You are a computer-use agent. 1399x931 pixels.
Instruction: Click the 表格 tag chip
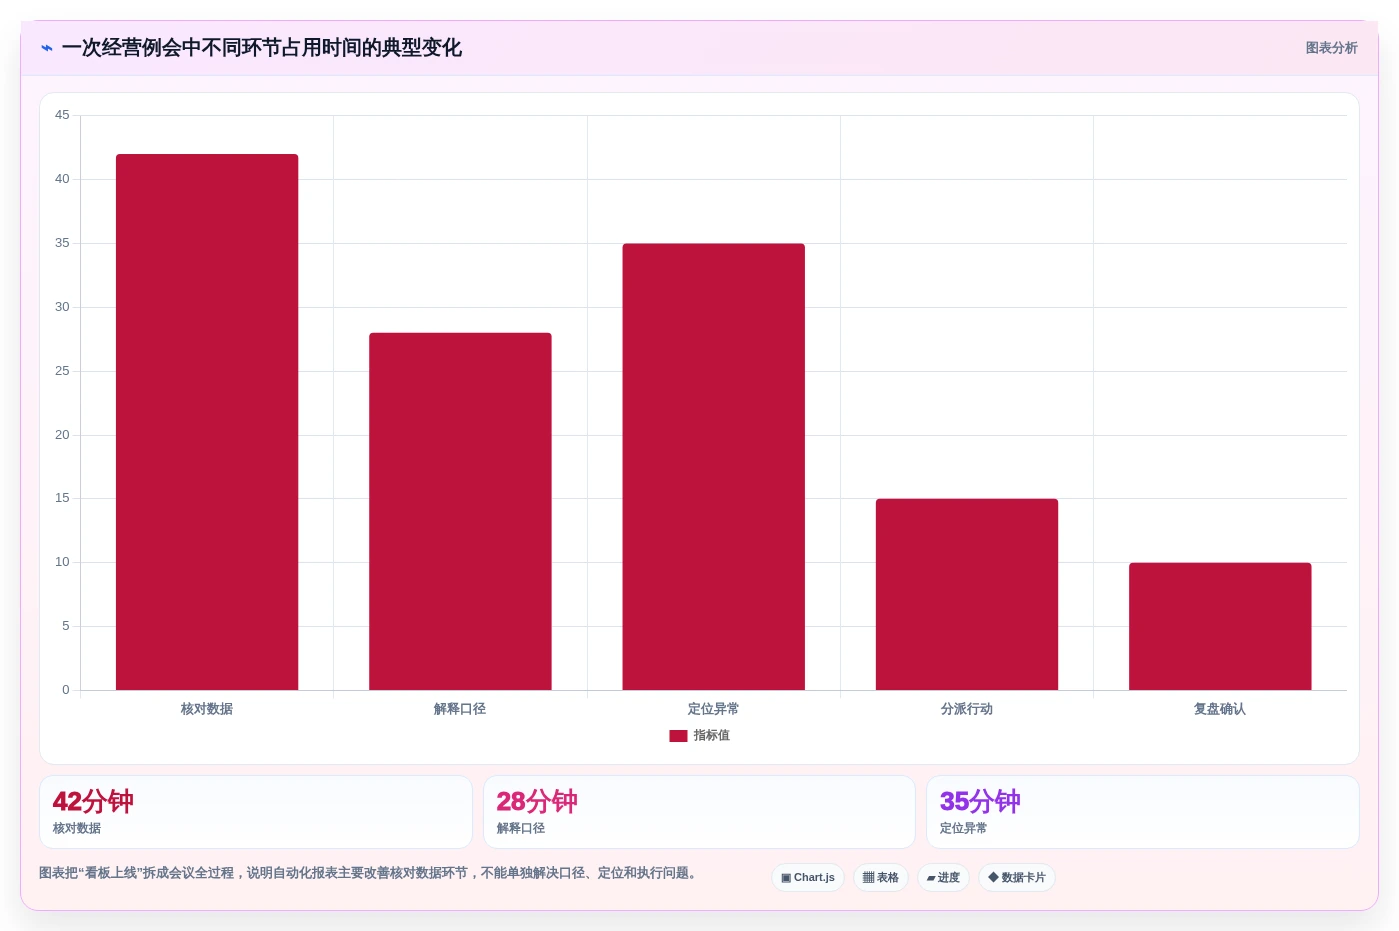click(881, 878)
